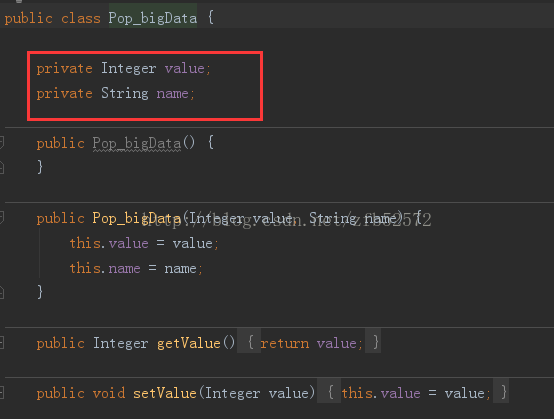Click the 'void' keyword of setValue
Image resolution: width=554 pixels, height=419 pixels.
coord(109,393)
